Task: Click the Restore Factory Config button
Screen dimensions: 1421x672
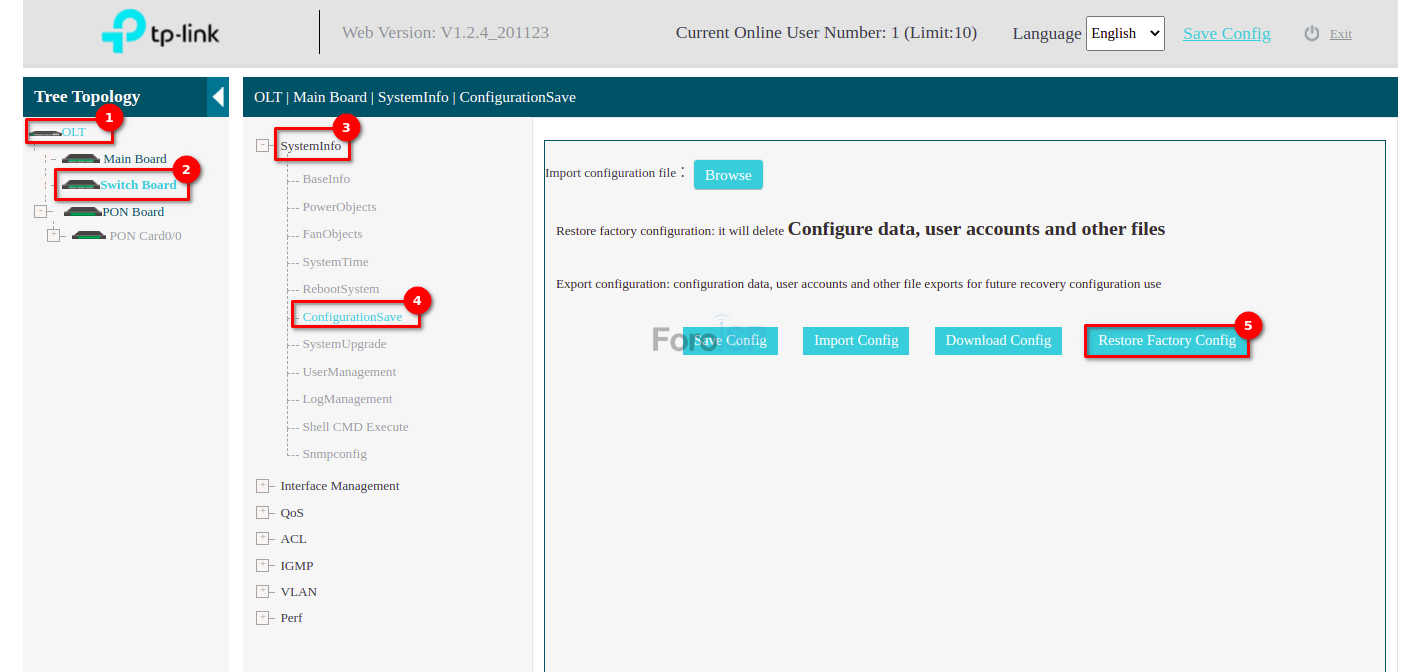Action: (x=1166, y=341)
